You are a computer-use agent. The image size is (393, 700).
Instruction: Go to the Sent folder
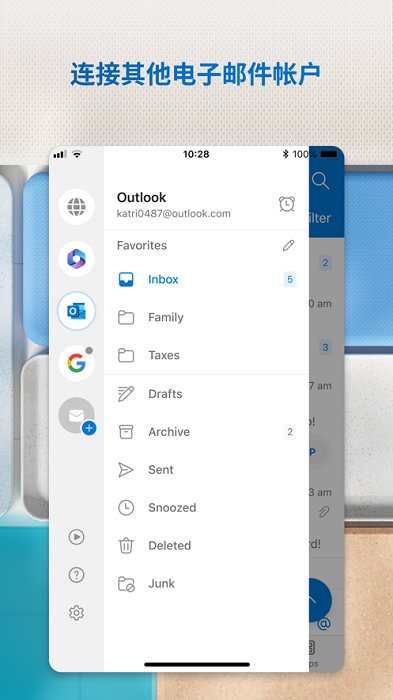pos(206,470)
